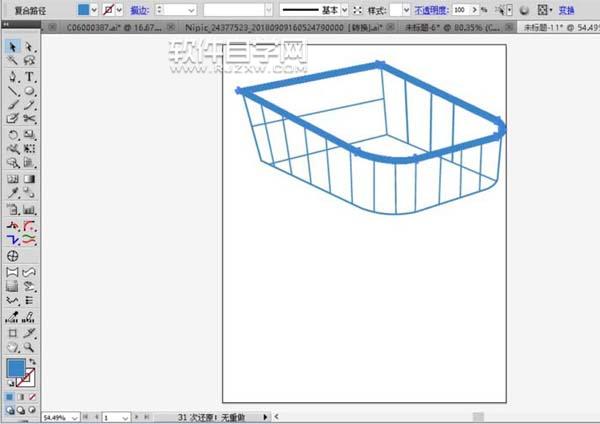Swap fill and stroke colors

pyautogui.click(x=32, y=360)
